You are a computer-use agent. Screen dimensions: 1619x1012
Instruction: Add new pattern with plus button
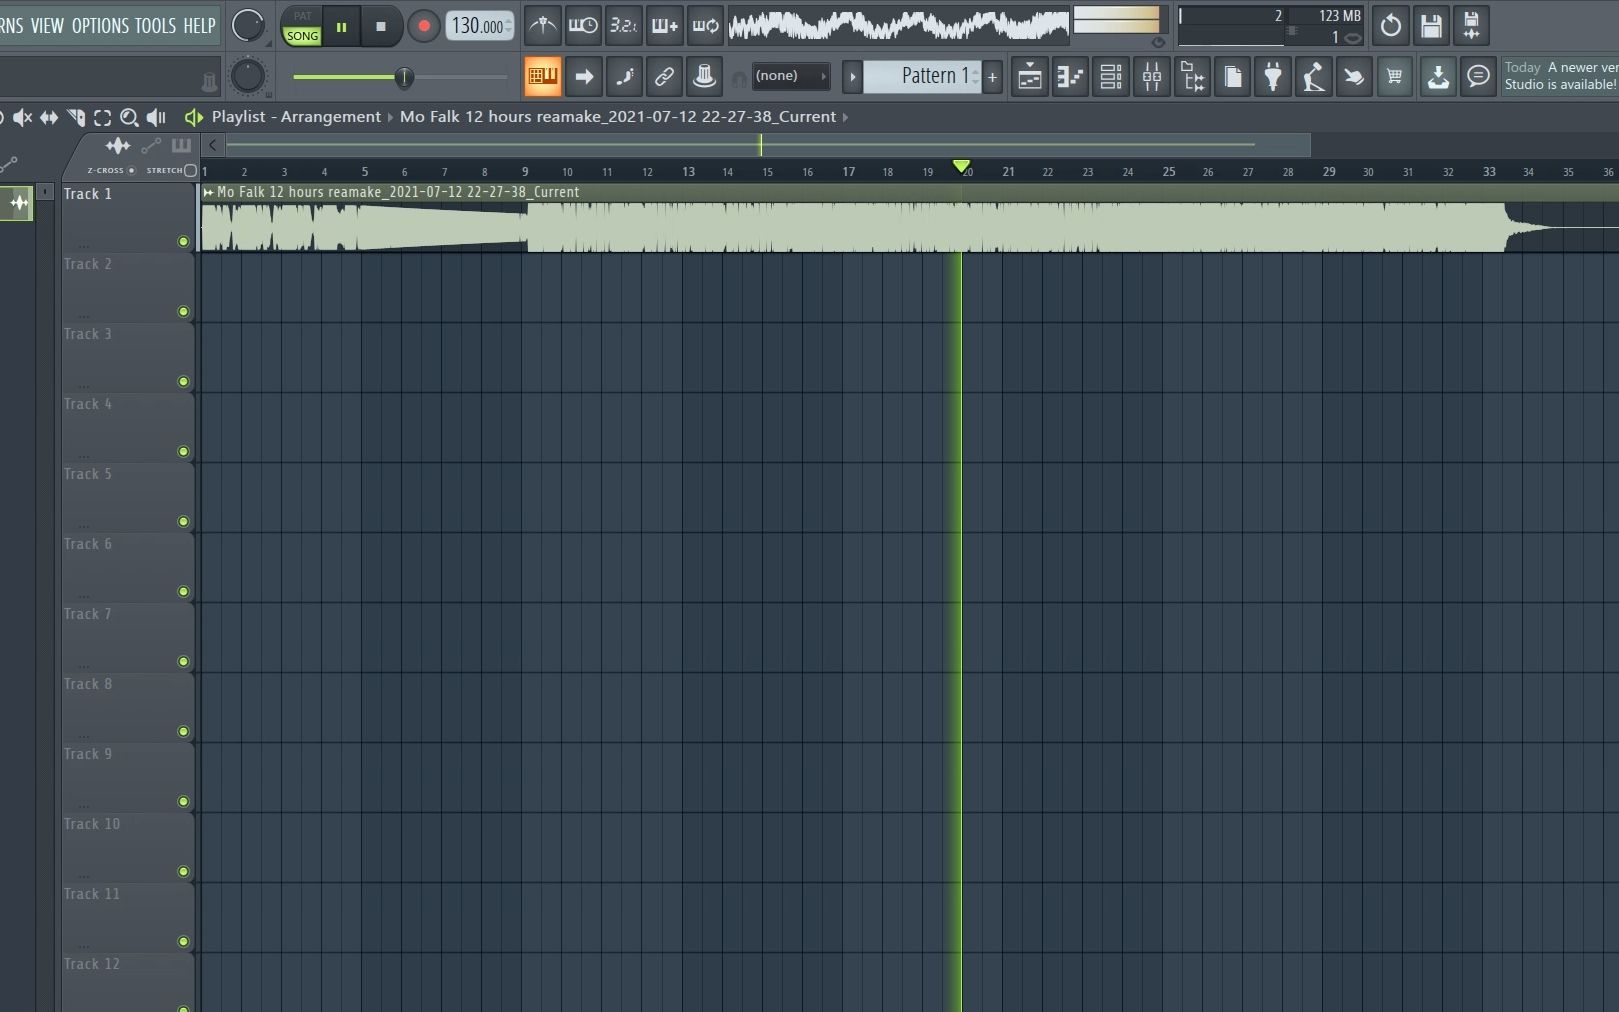coord(992,77)
